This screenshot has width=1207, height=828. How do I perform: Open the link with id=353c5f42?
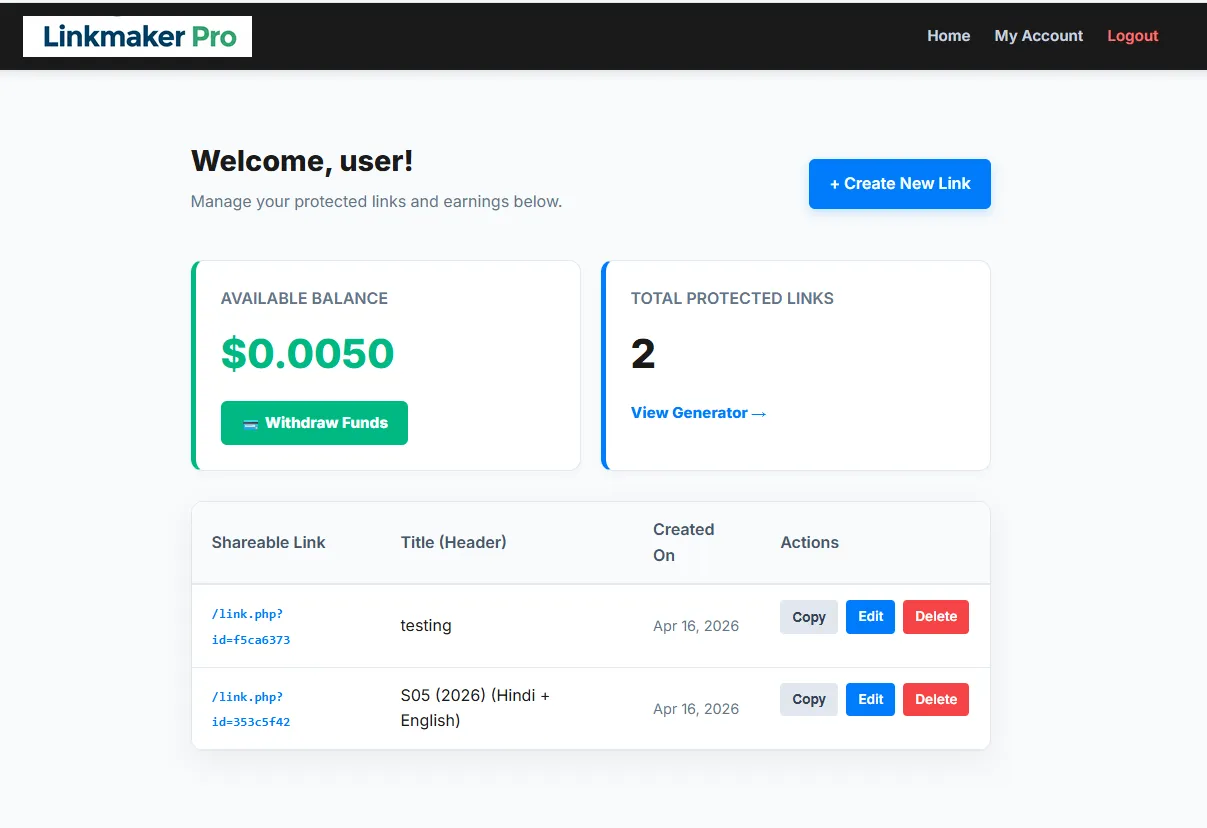250,709
